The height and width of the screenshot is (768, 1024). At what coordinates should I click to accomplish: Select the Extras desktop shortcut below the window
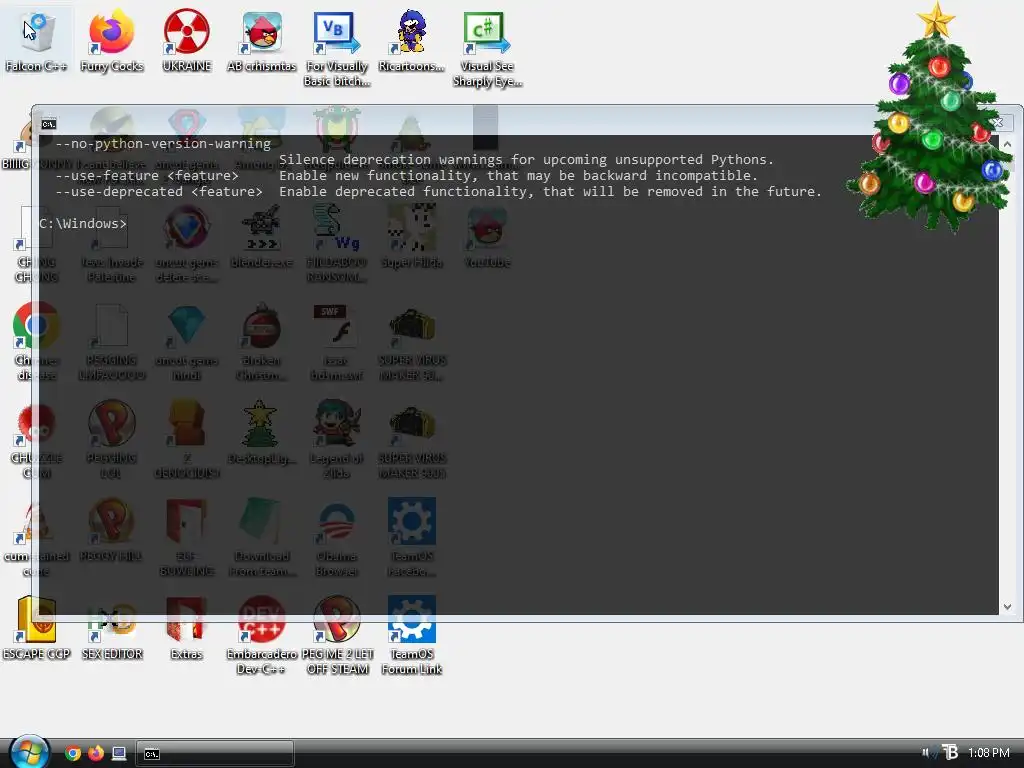coord(187,628)
